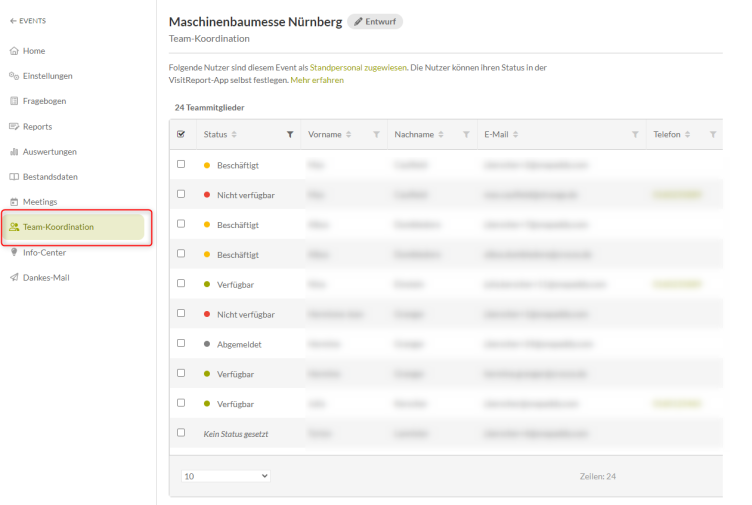Open Info-Center label in the sidebar

[44, 252]
